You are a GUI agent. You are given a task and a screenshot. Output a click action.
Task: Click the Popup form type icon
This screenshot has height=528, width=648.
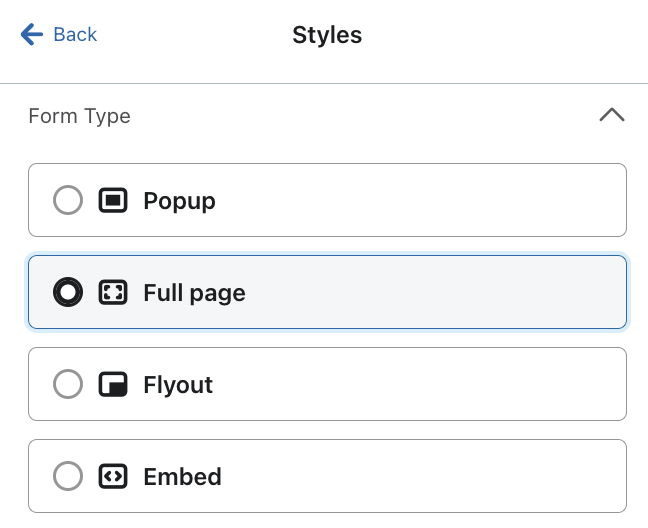coord(113,201)
